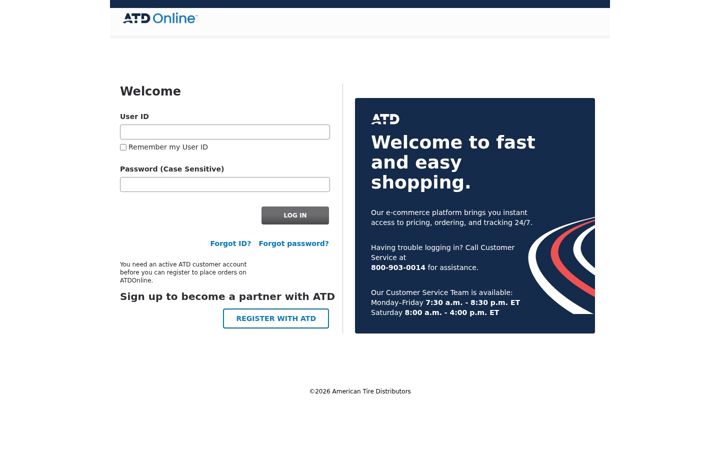Image resolution: width=720 pixels, height=450 pixels.
Task: Click the Remember my User ID label text
Action: (168, 147)
